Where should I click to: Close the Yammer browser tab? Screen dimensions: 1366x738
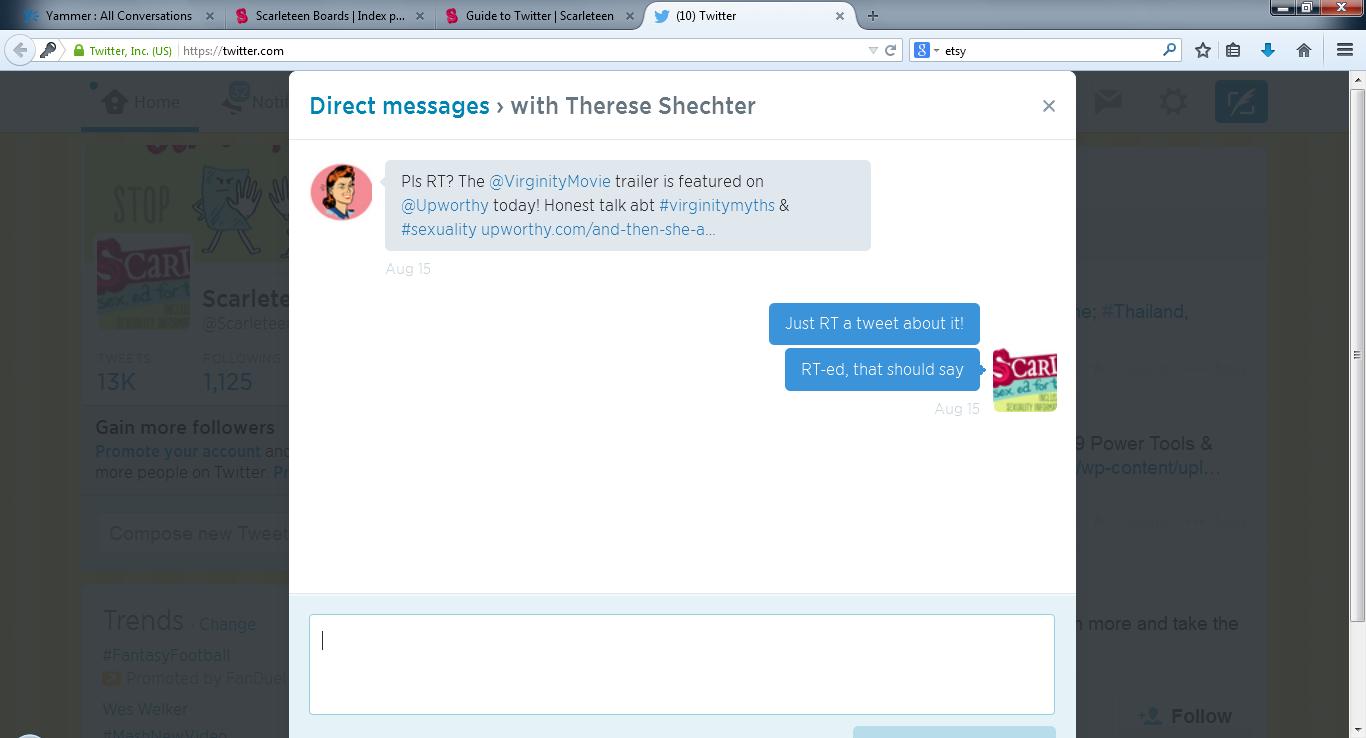[x=210, y=16]
